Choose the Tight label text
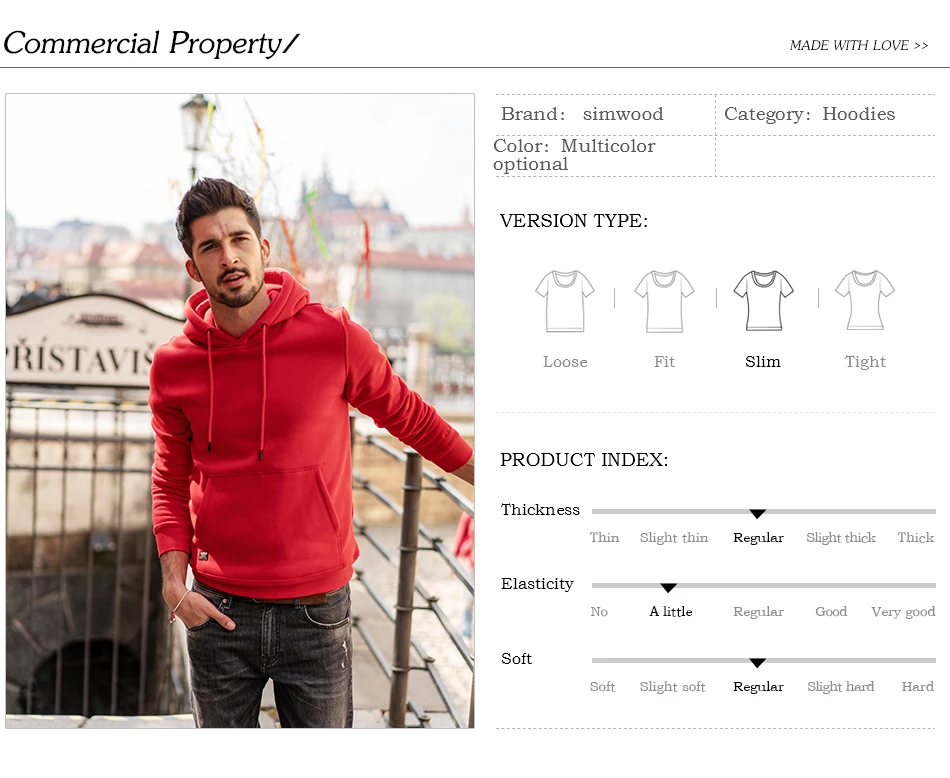Viewport: 950px width, 778px height. click(x=865, y=362)
